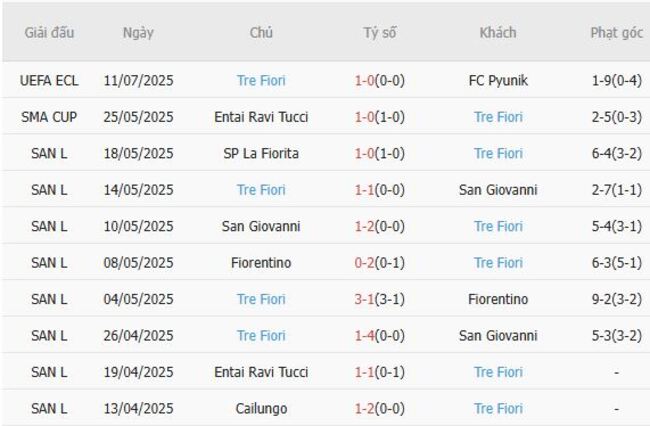Click the "Phạt góc" column header
This screenshot has height=426, width=650.
tap(616, 33)
